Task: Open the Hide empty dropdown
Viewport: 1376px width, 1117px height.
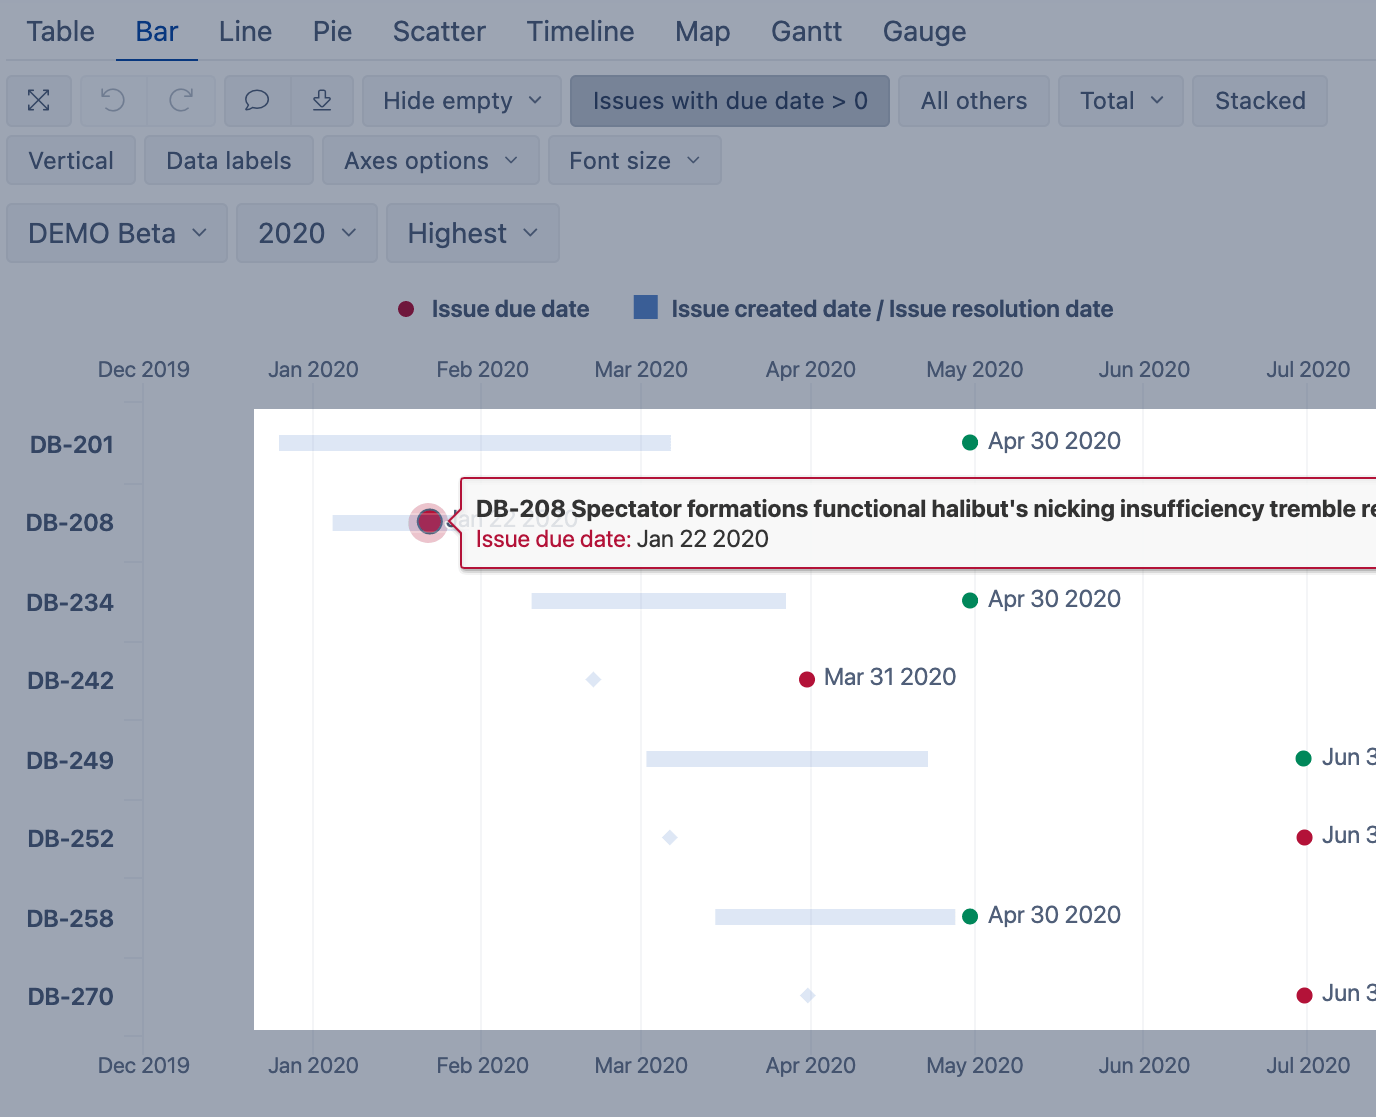Action: tap(462, 101)
